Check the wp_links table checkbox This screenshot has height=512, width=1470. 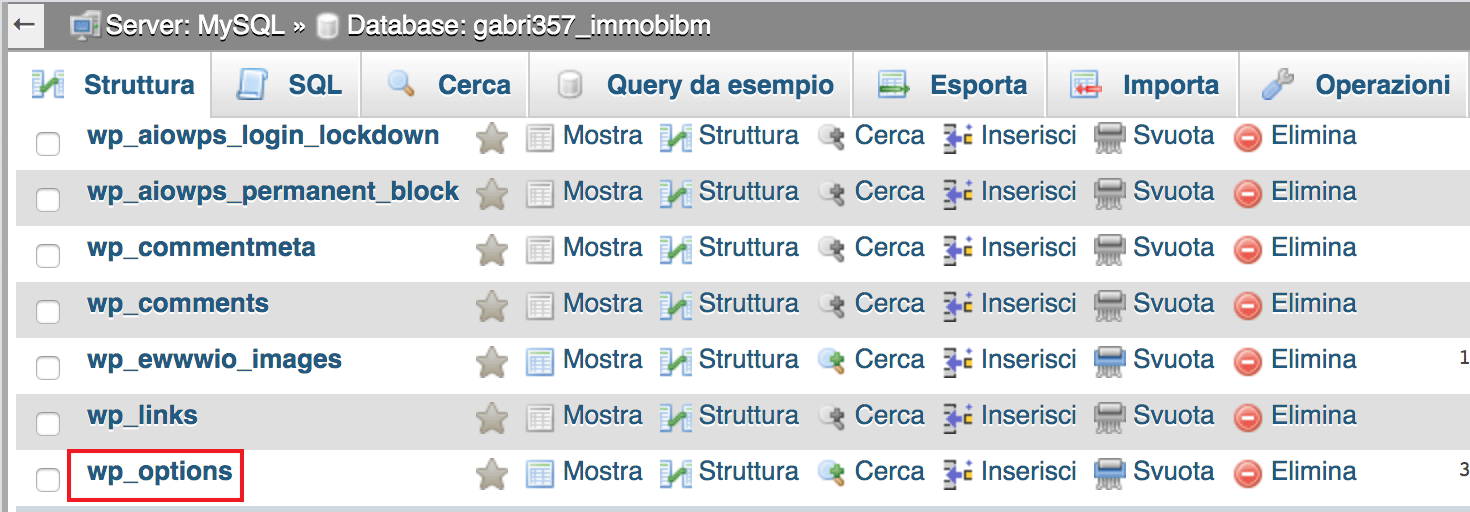(48, 424)
